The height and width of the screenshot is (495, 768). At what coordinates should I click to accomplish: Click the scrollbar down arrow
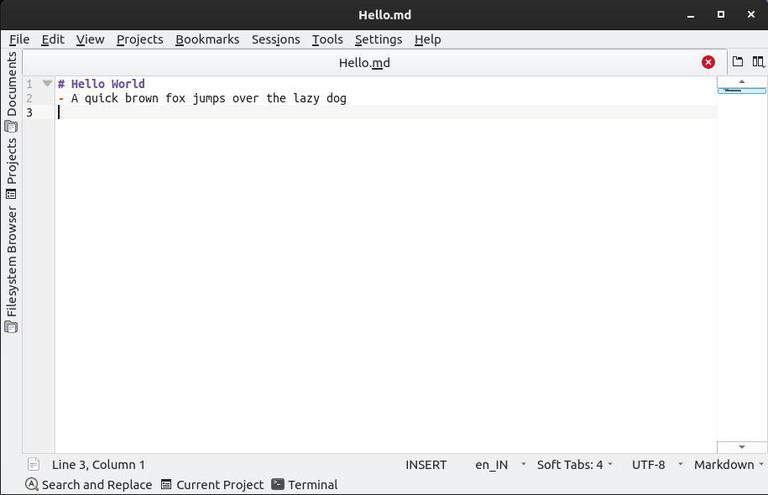(x=742, y=447)
